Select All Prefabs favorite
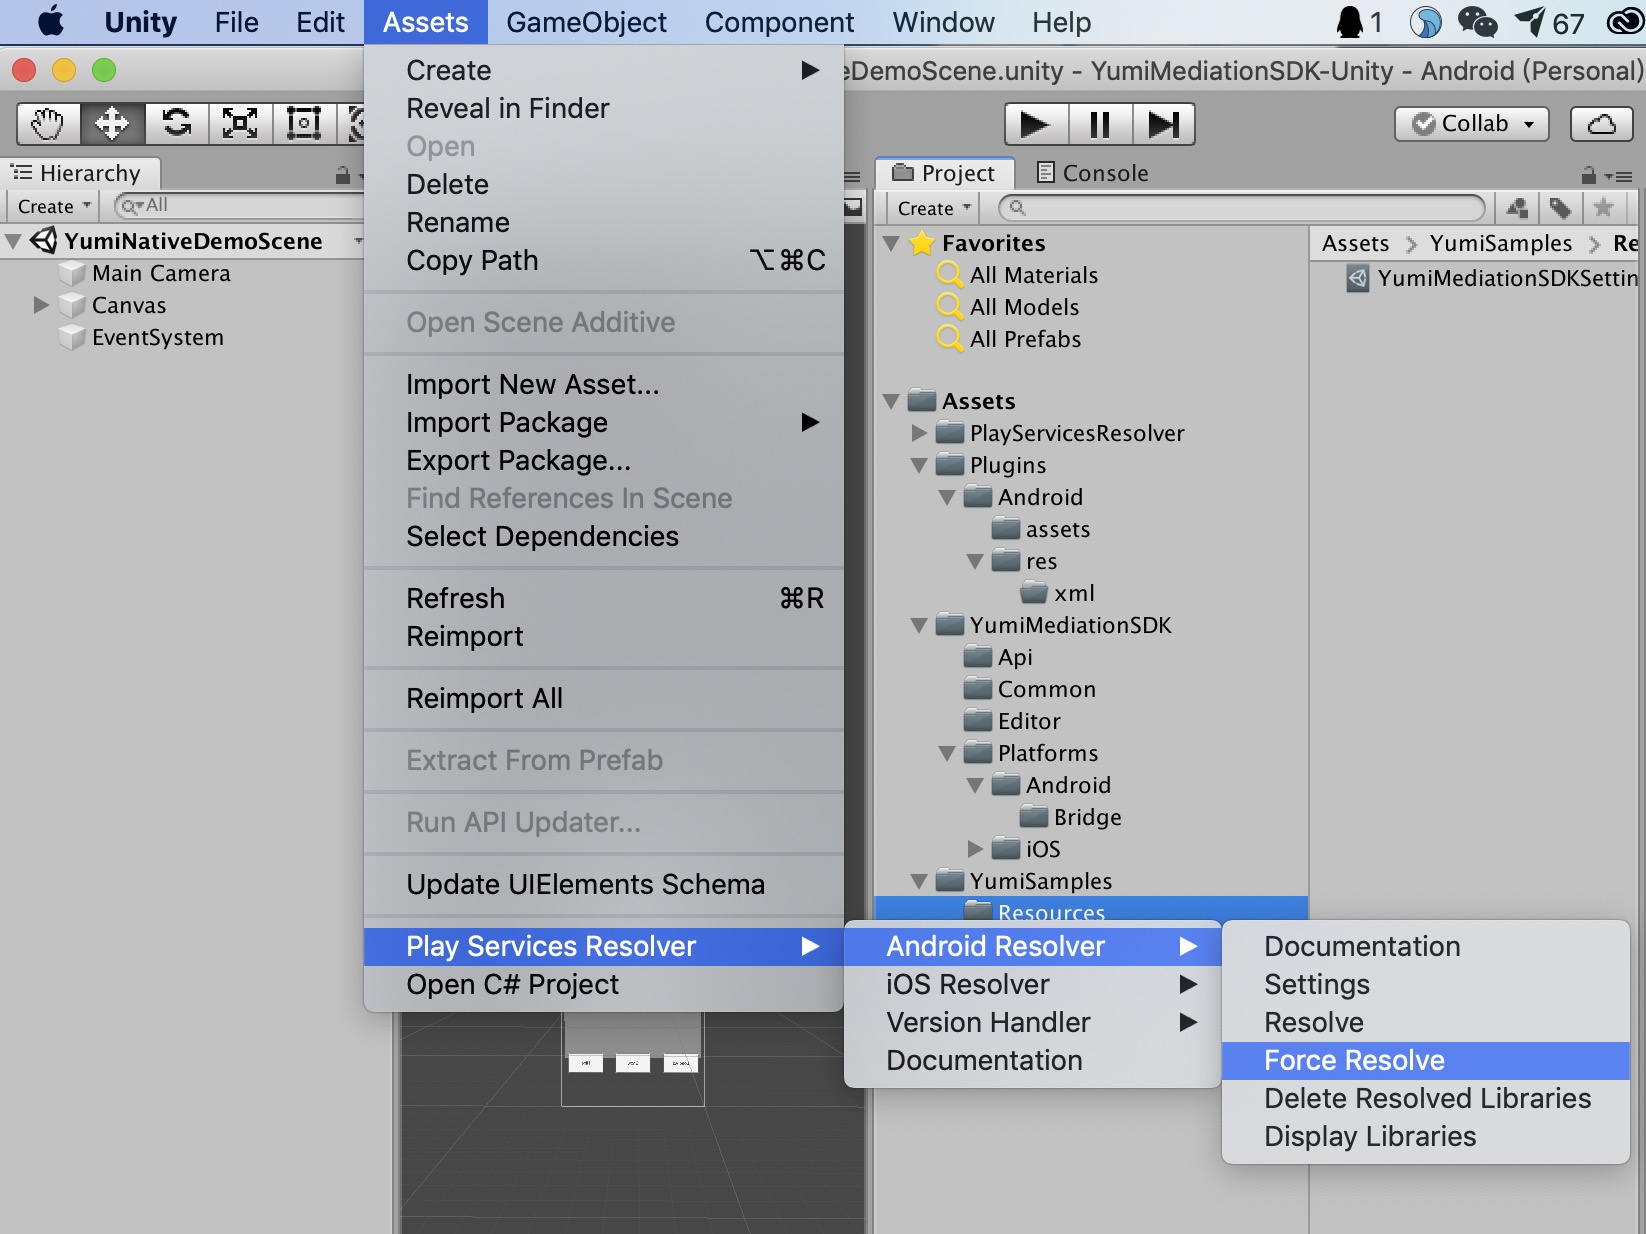Screen dimensions: 1646x1234 pos(1025,339)
